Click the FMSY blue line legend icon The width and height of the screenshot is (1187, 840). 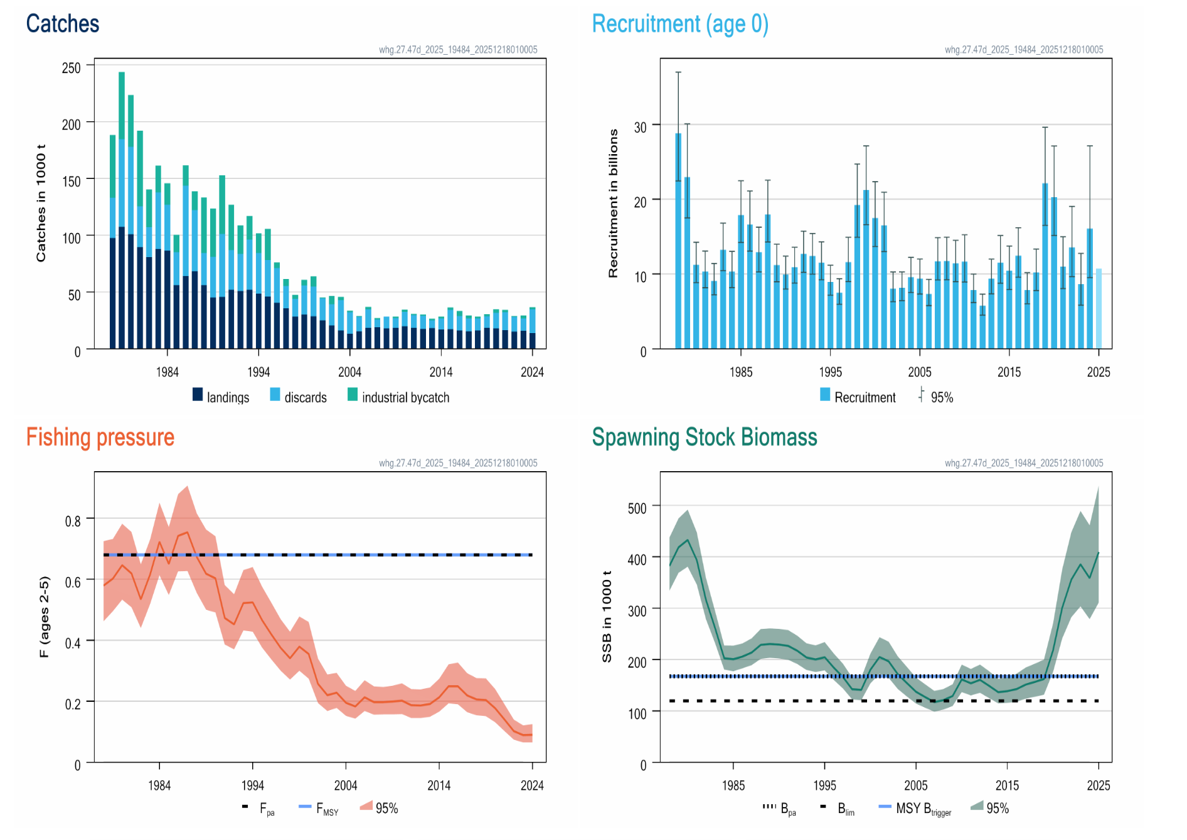[306, 808]
